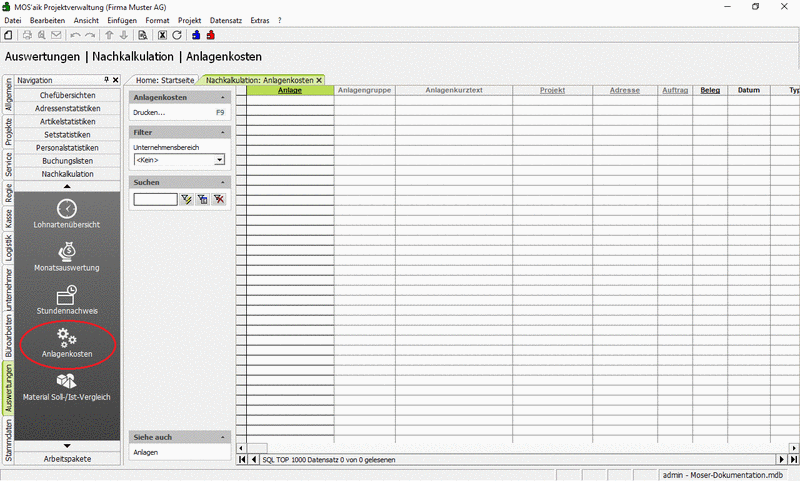The image size is (800, 481).
Task: Collapse the Filter section
Action: pos(222,132)
